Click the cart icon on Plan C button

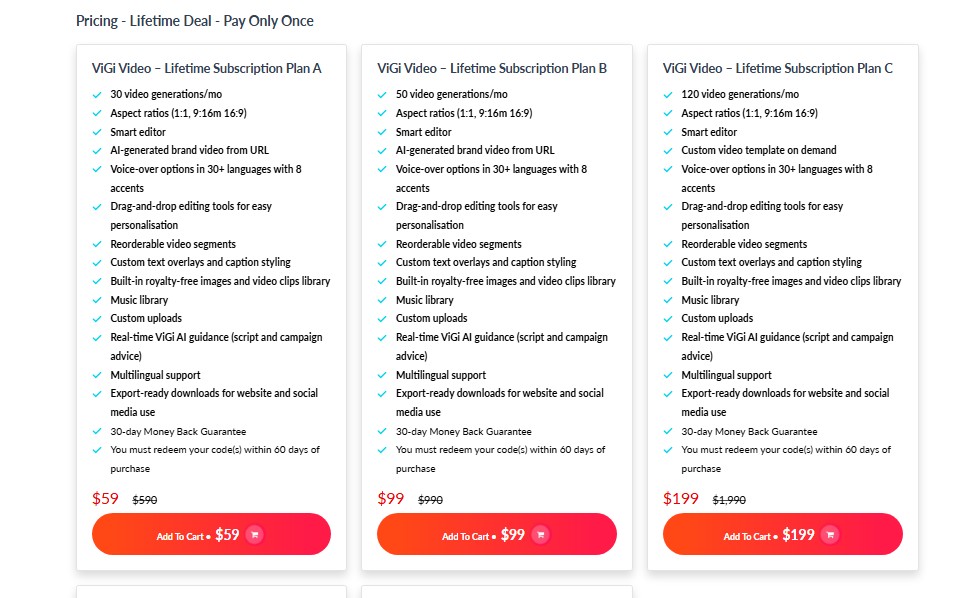[x=829, y=534]
